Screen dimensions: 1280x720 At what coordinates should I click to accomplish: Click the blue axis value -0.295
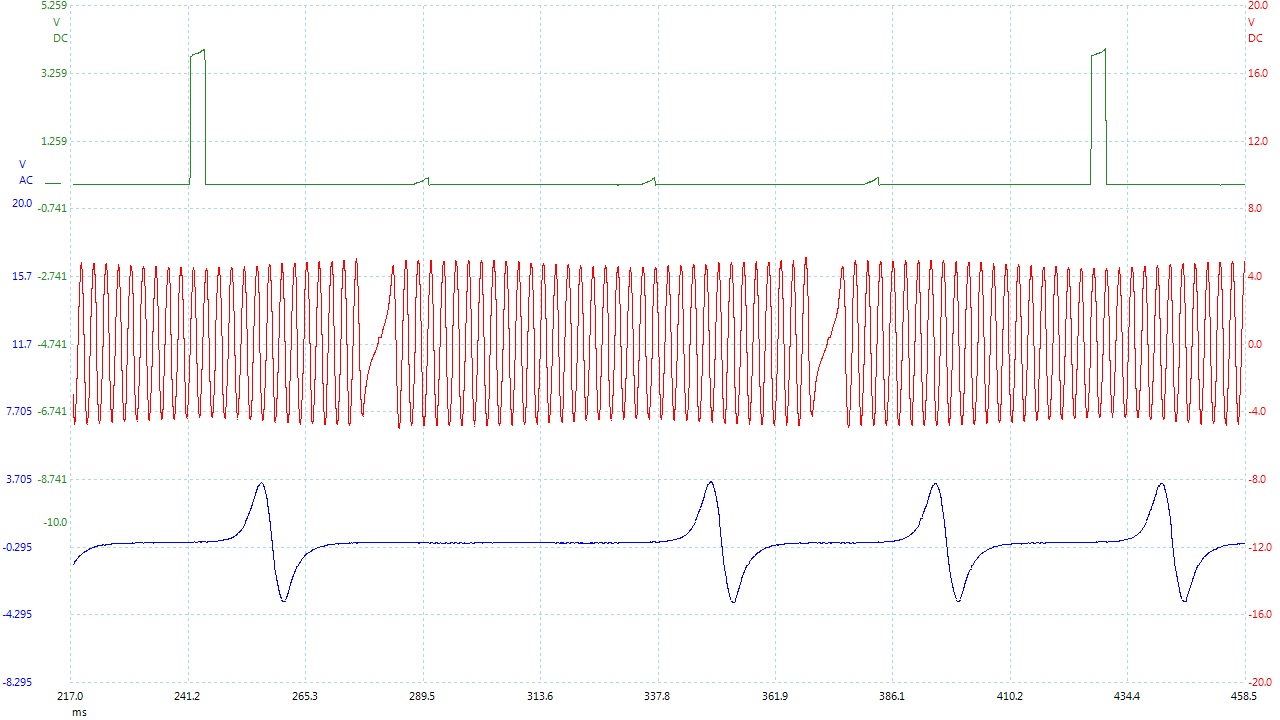coord(19,547)
